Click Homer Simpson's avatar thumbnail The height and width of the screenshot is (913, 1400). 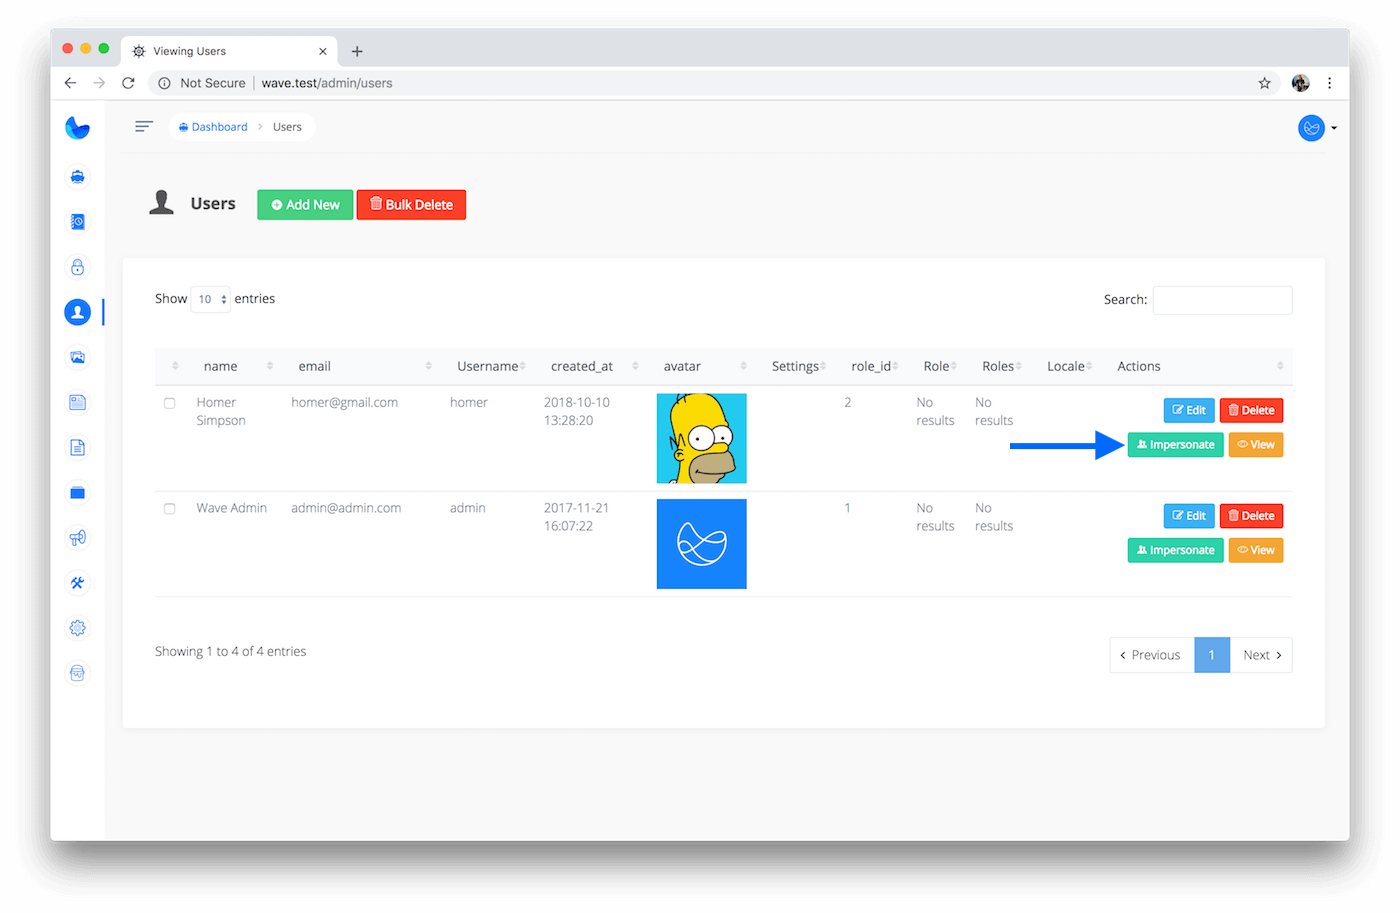(x=701, y=438)
